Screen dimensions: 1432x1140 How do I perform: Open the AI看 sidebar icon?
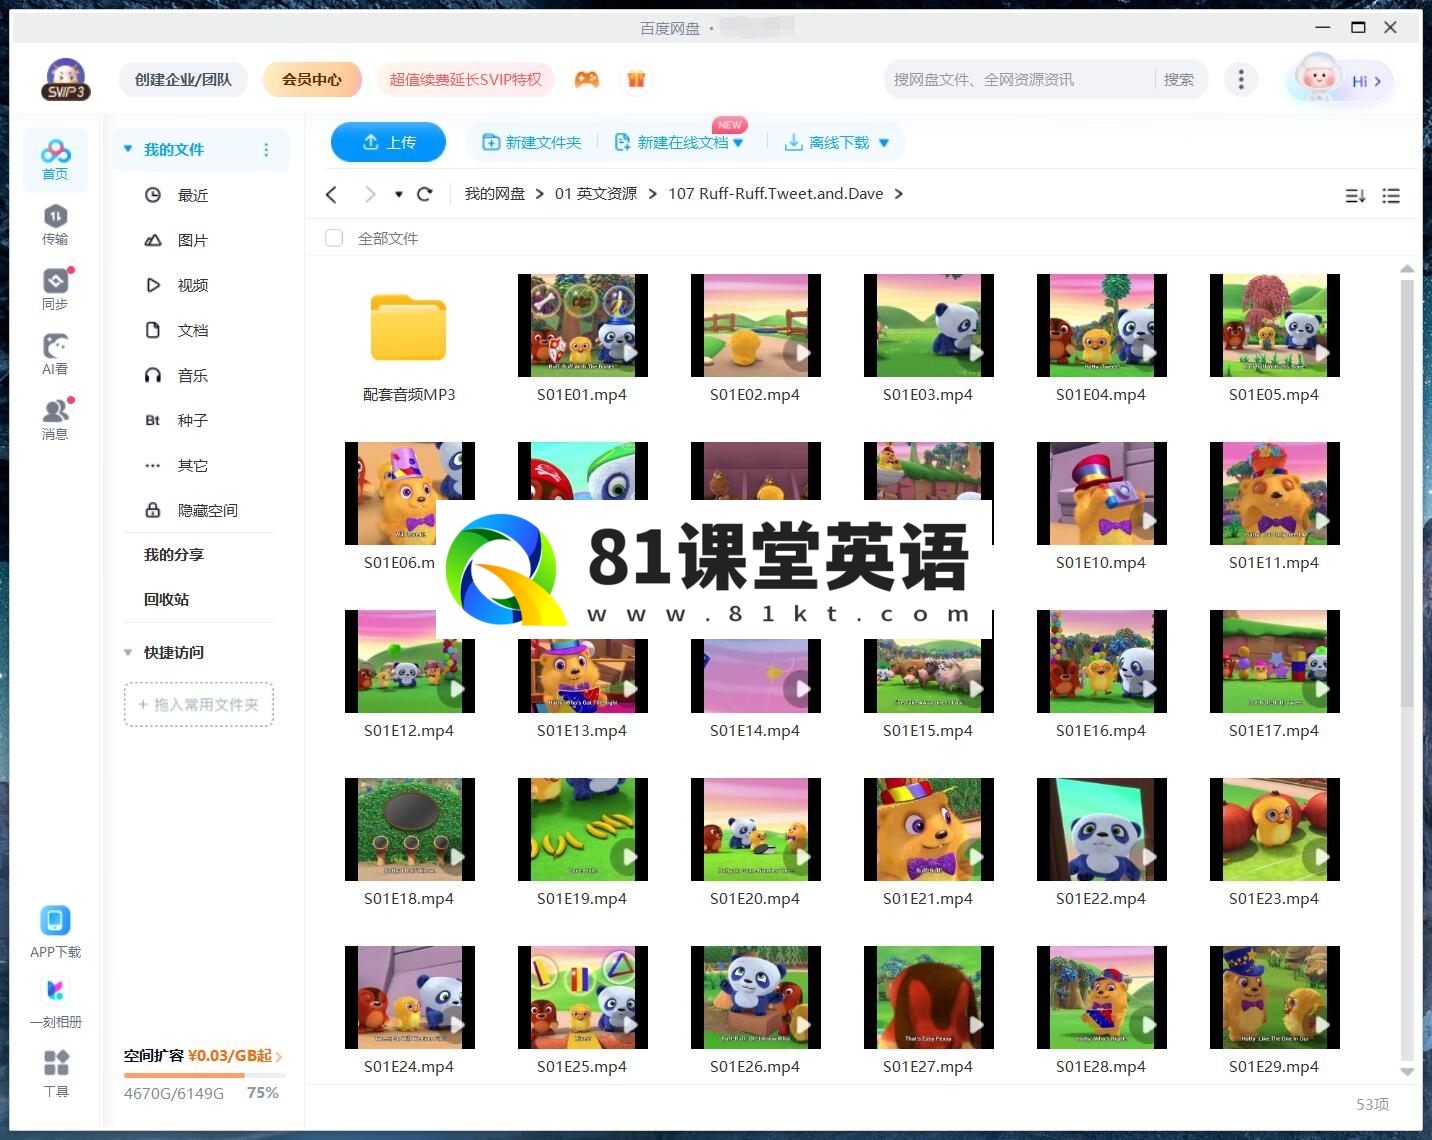tap(55, 355)
